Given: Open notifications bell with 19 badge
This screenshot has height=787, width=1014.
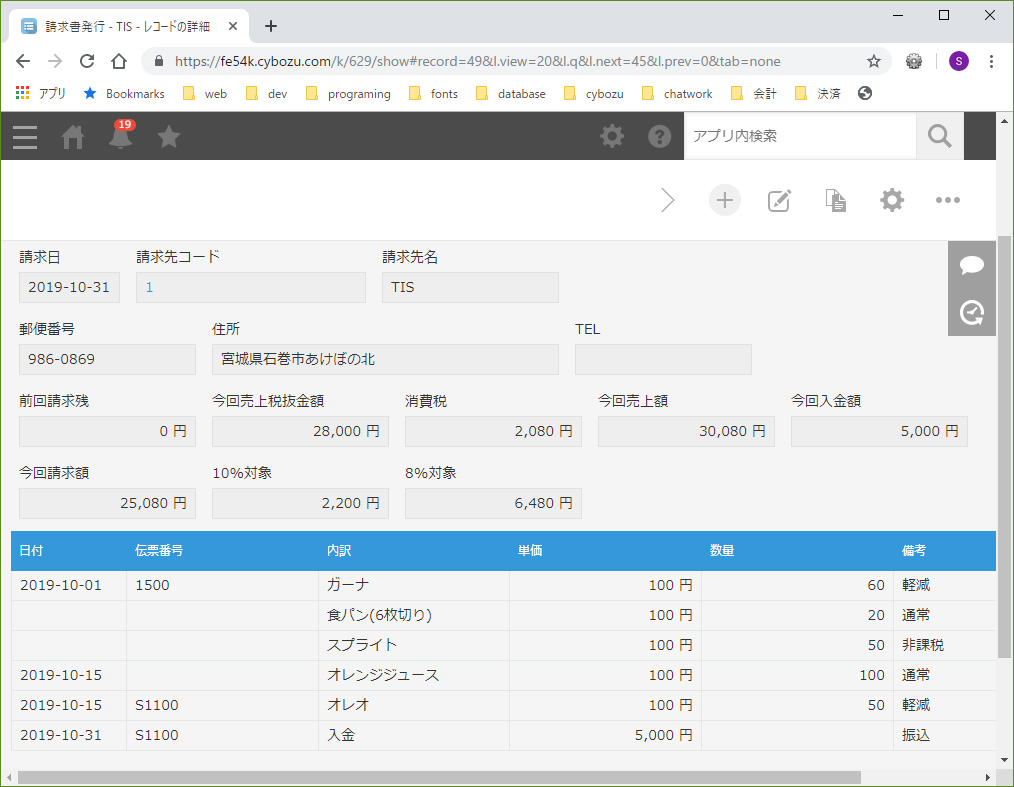Looking at the screenshot, I should click(121, 135).
